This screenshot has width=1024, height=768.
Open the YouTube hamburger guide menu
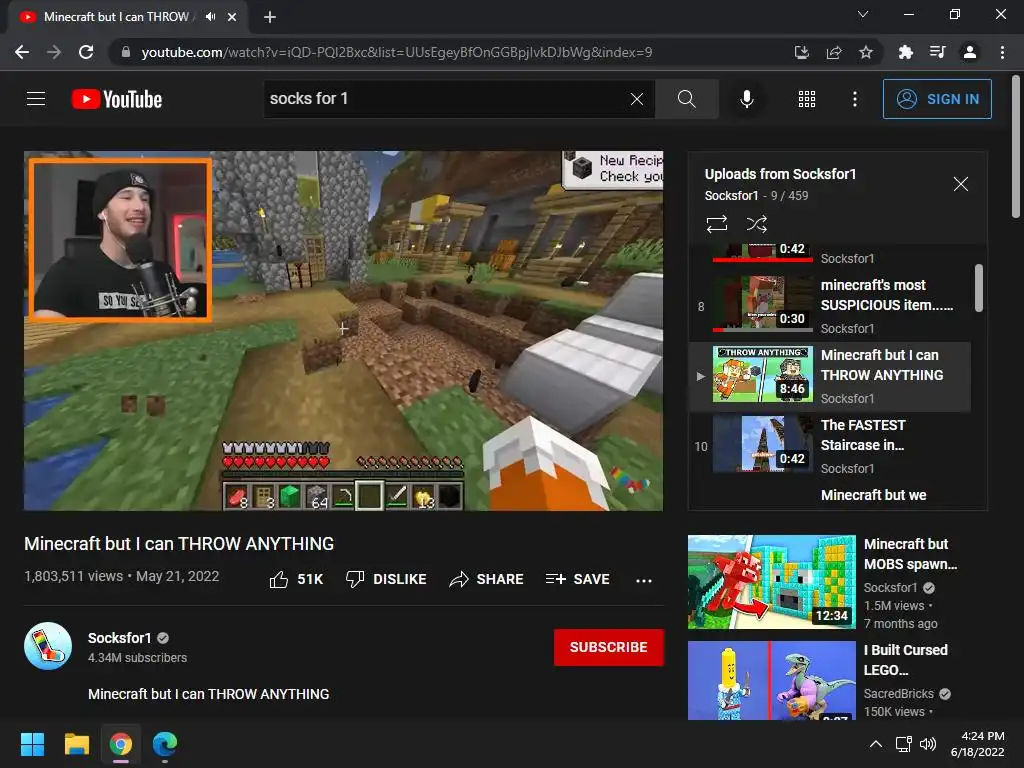(36, 99)
